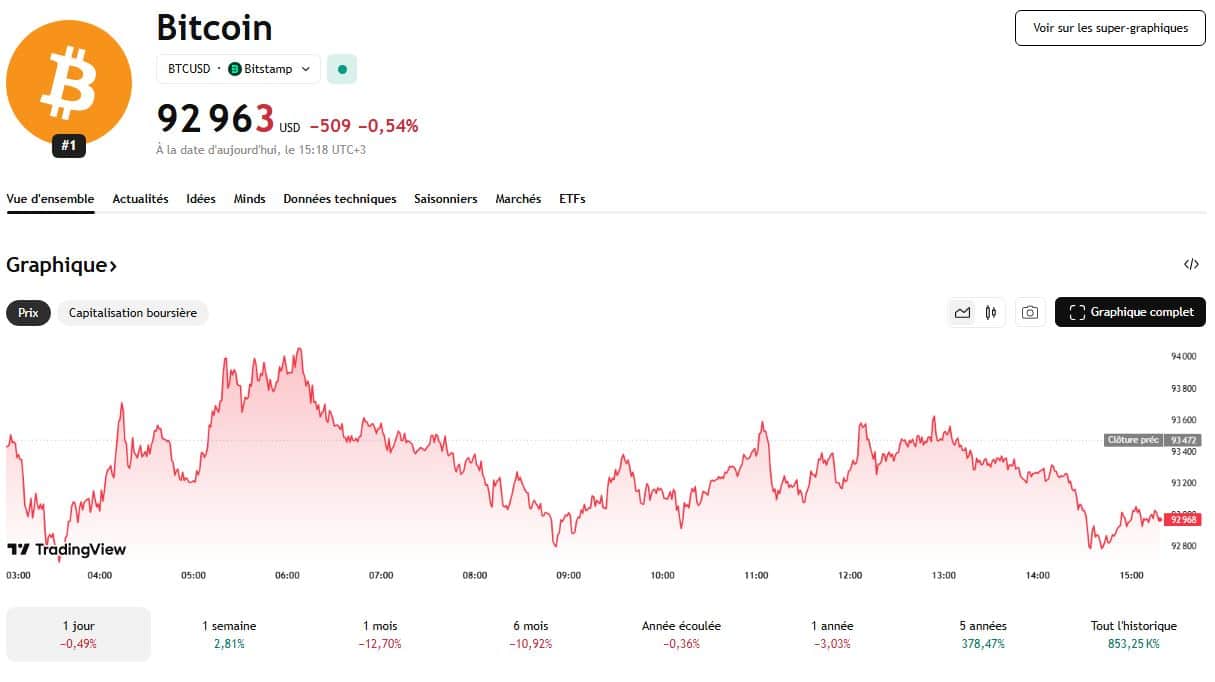Click the green market status indicator
The image size is (1215, 682).
pyautogui.click(x=342, y=69)
